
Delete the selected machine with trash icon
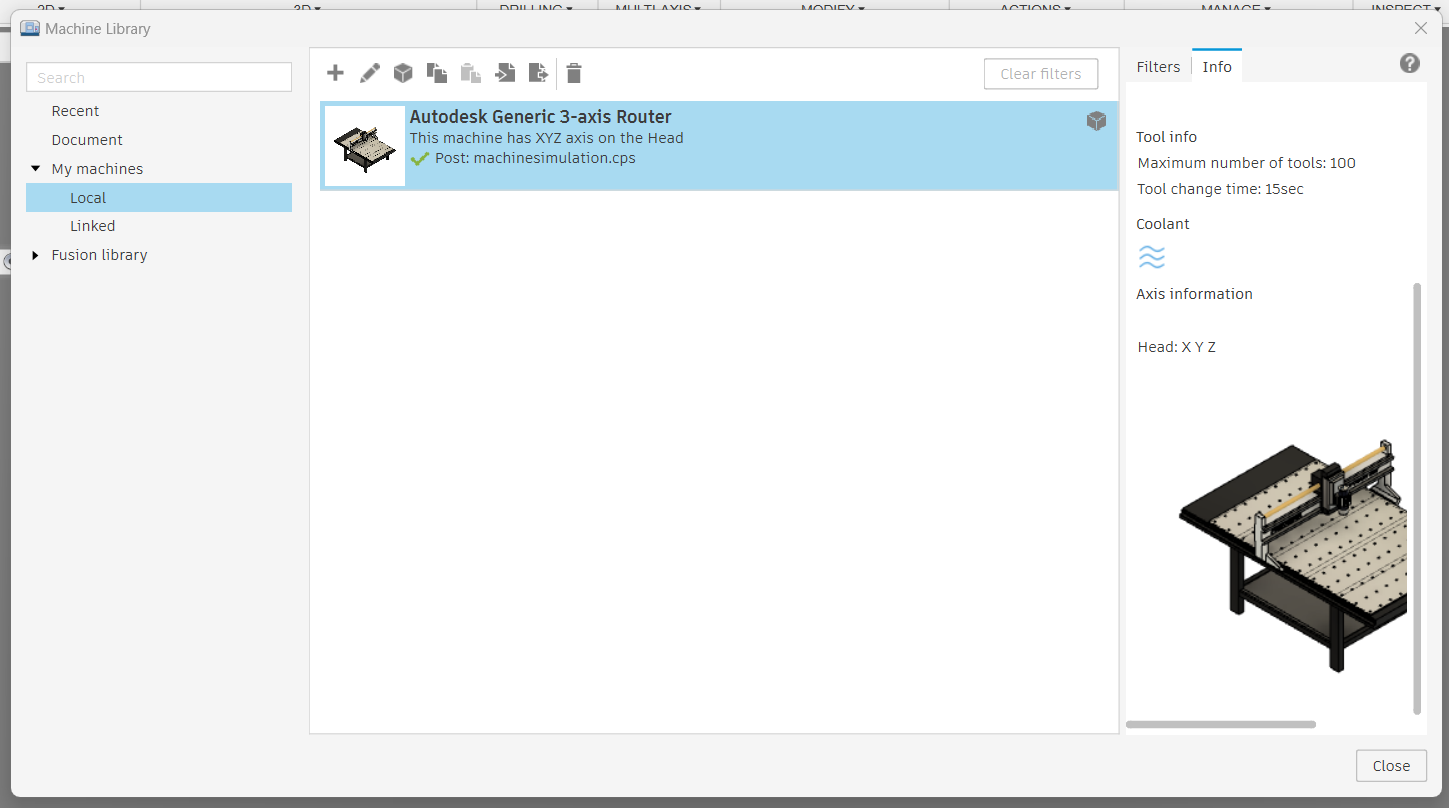pos(574,73)
